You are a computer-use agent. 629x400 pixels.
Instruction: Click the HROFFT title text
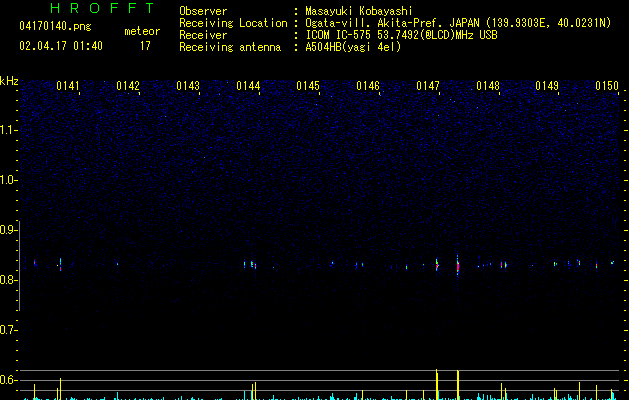click(x=103, y=8)
